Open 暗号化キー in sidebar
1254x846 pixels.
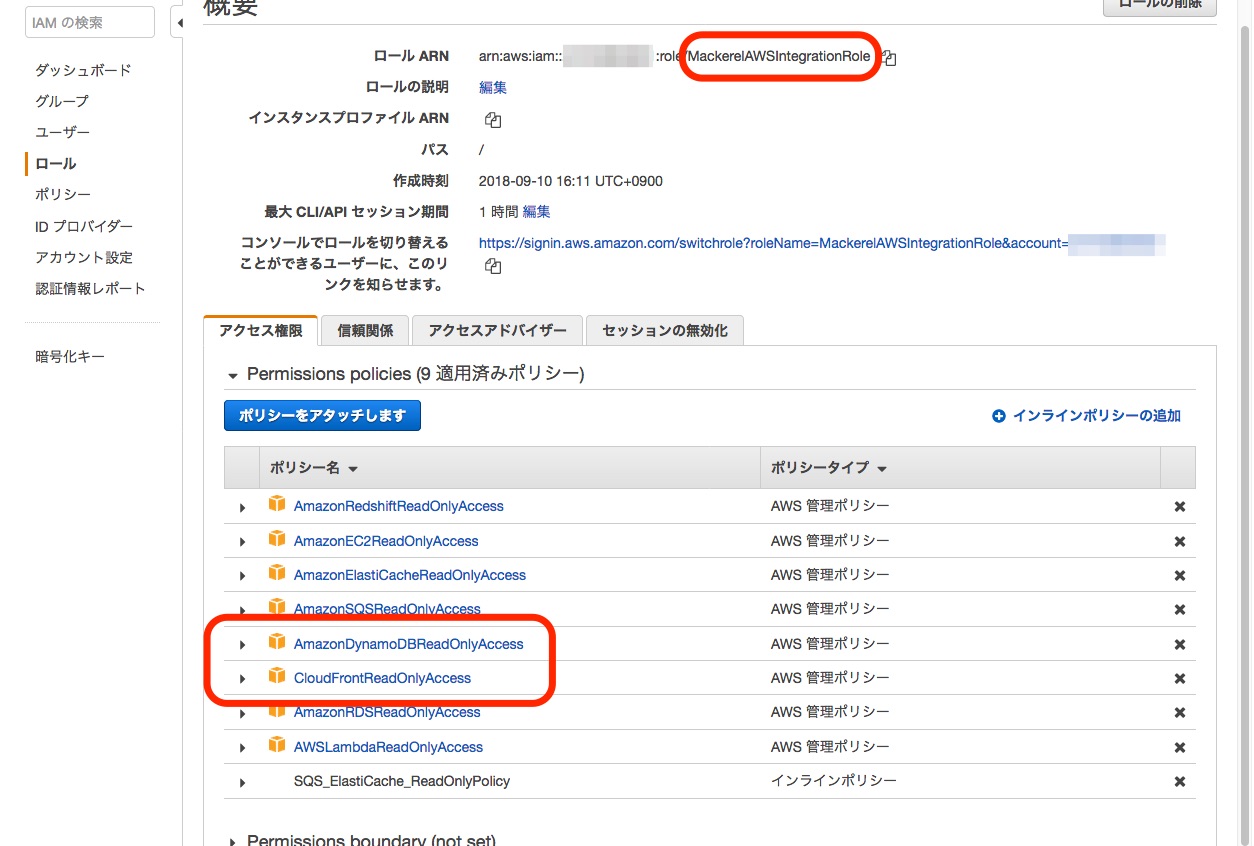click(70, 356)
